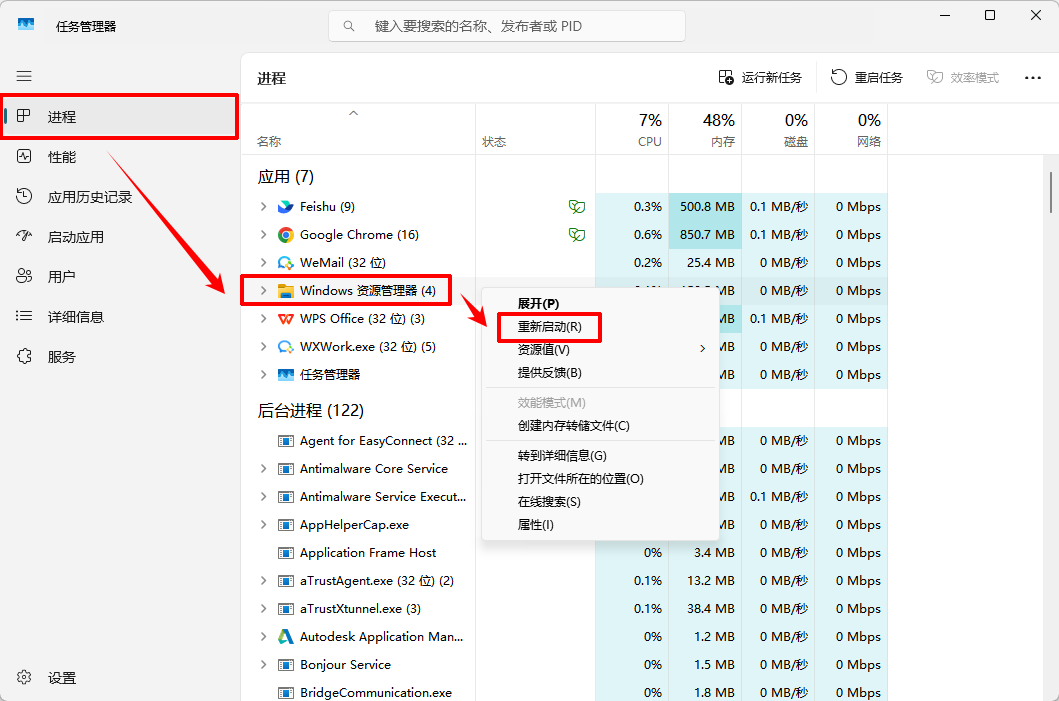The height and width of the screenshot is (701, 1059).
Task: Click the WXWork.exe app icon
Action: click(286, 347)
